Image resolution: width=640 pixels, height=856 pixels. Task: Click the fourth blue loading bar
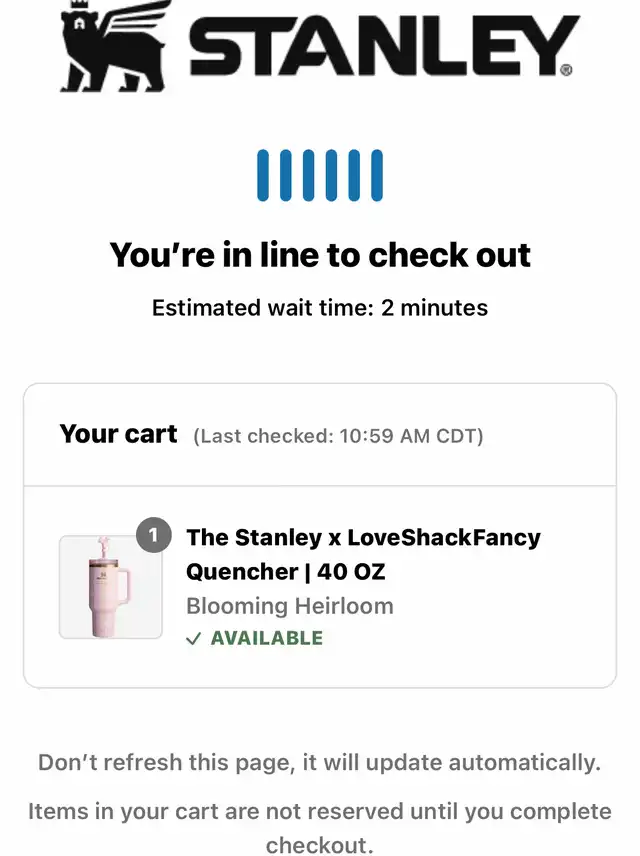point(331,175)
